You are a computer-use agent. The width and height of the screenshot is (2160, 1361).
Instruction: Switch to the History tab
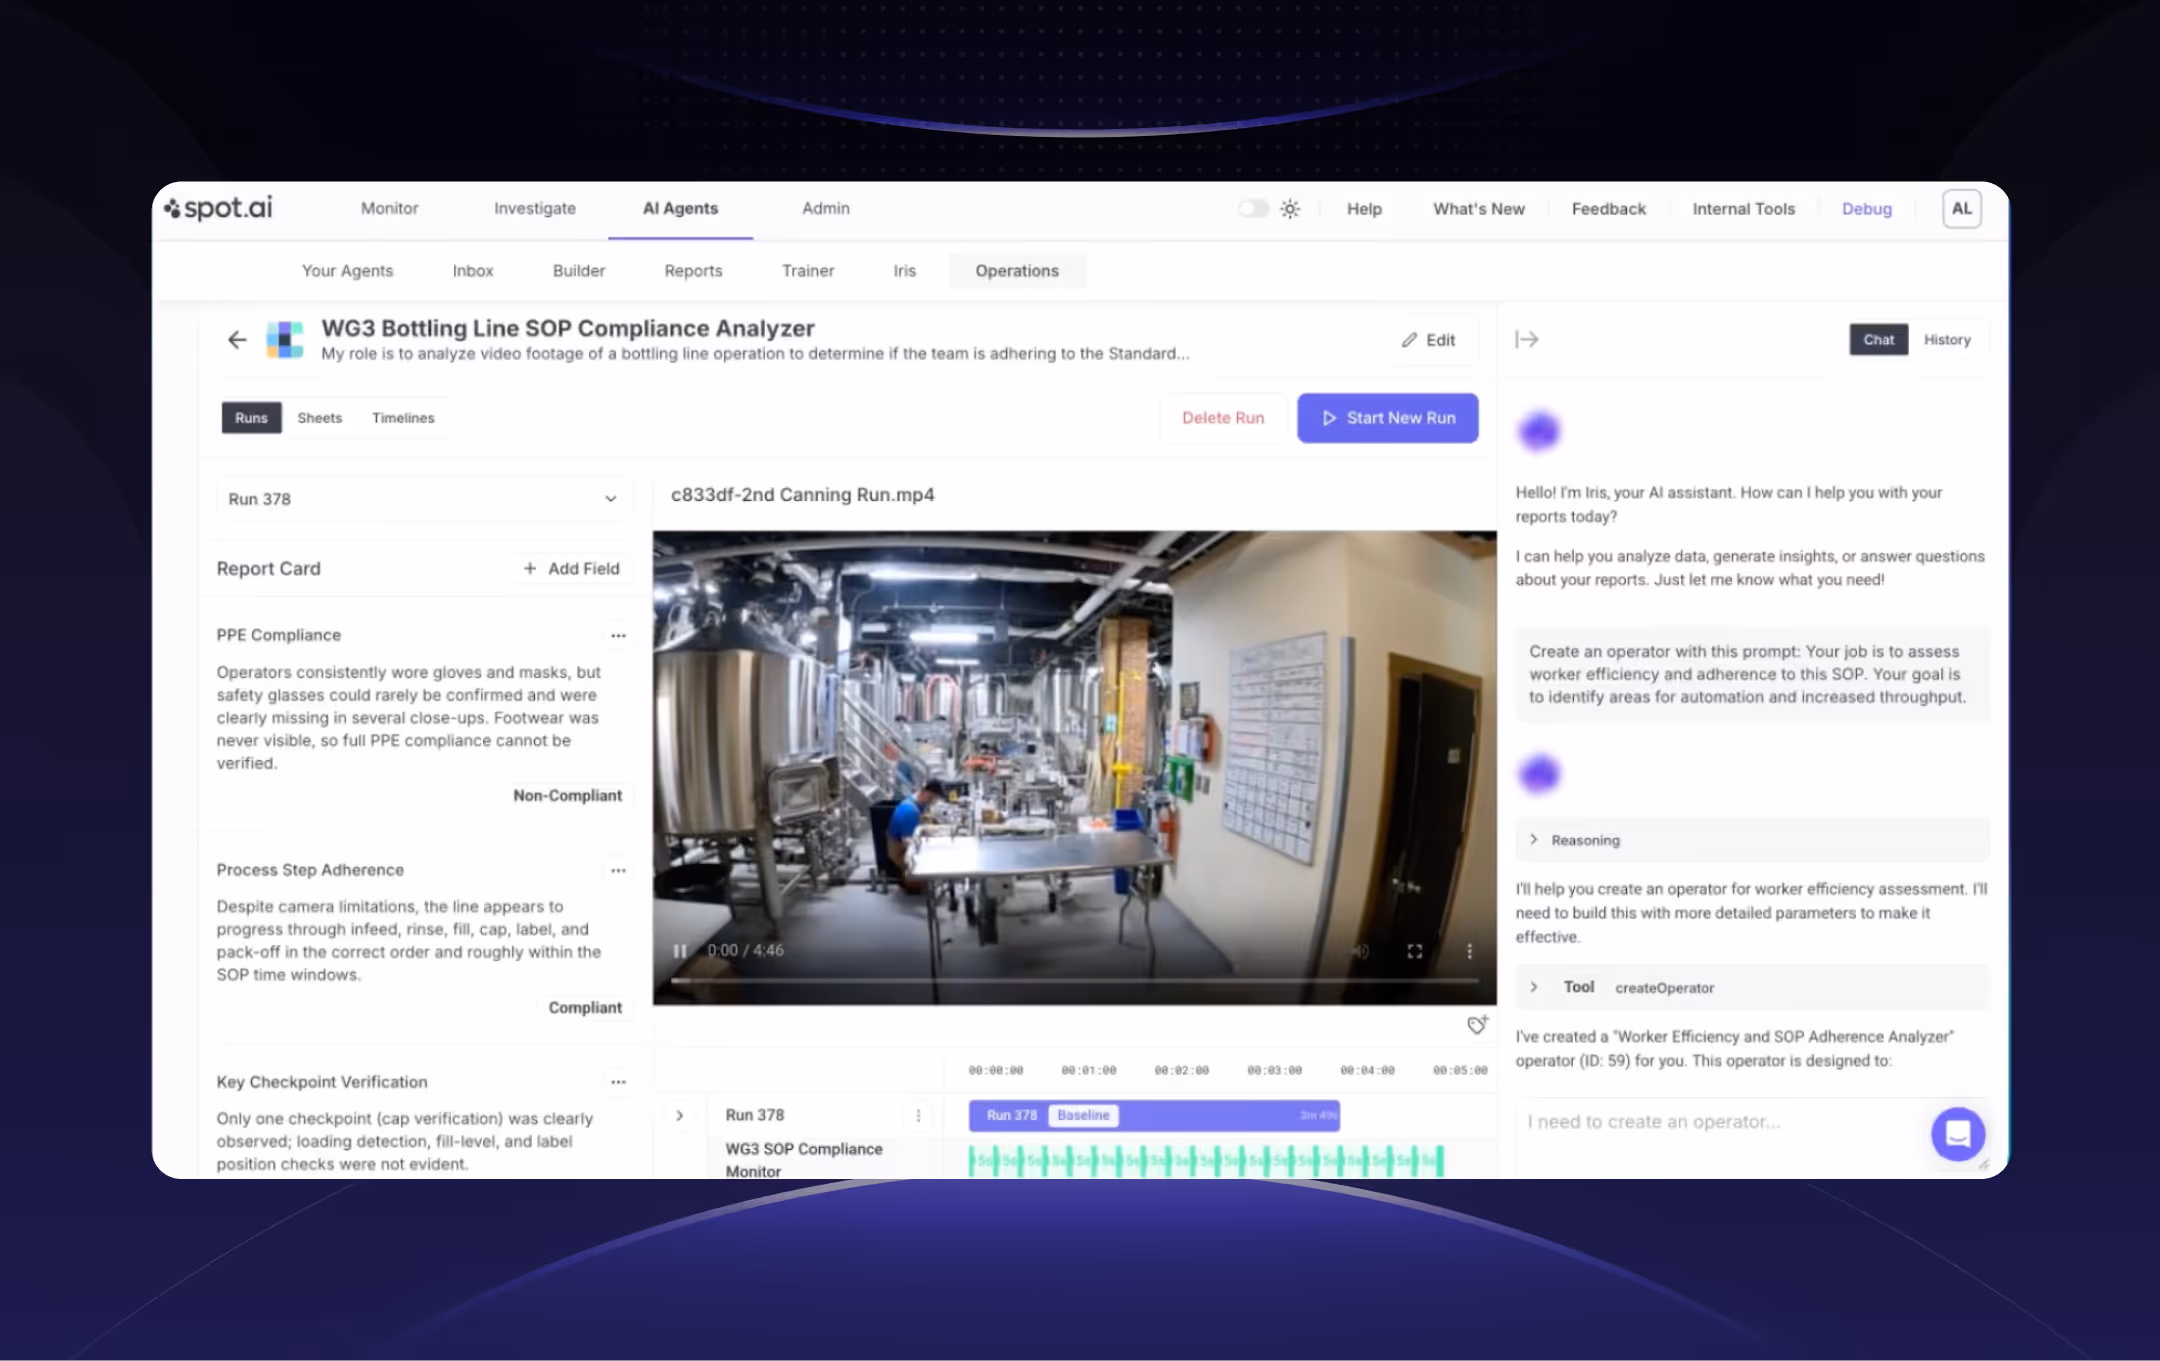click(x=1947, y=340)
